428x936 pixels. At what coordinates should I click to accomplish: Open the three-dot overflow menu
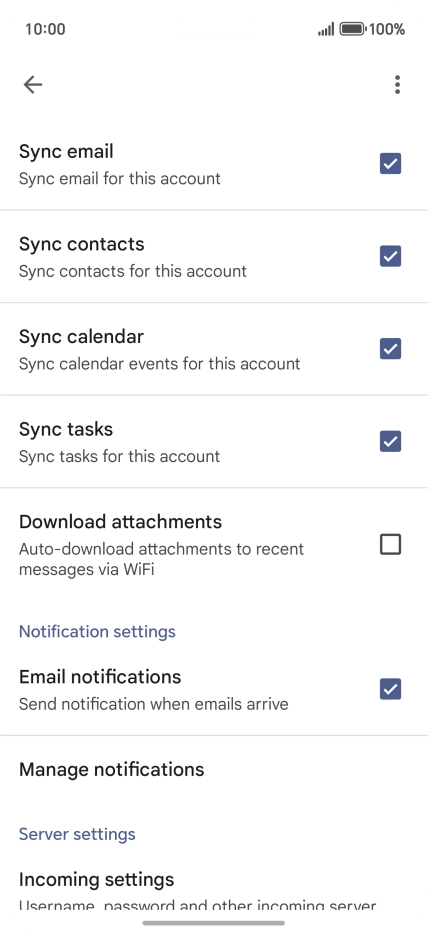click(x=397, y=85)
